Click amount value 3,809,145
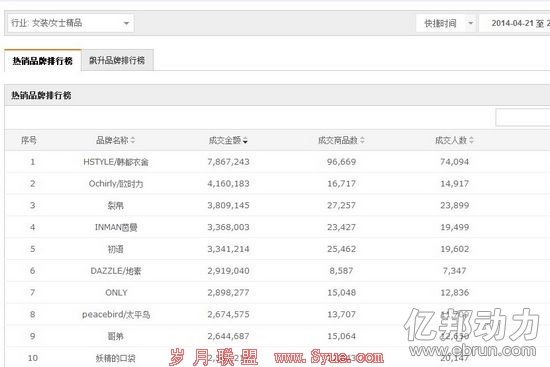550x367 pixels. pyautogui.click(x=228, y=205)
